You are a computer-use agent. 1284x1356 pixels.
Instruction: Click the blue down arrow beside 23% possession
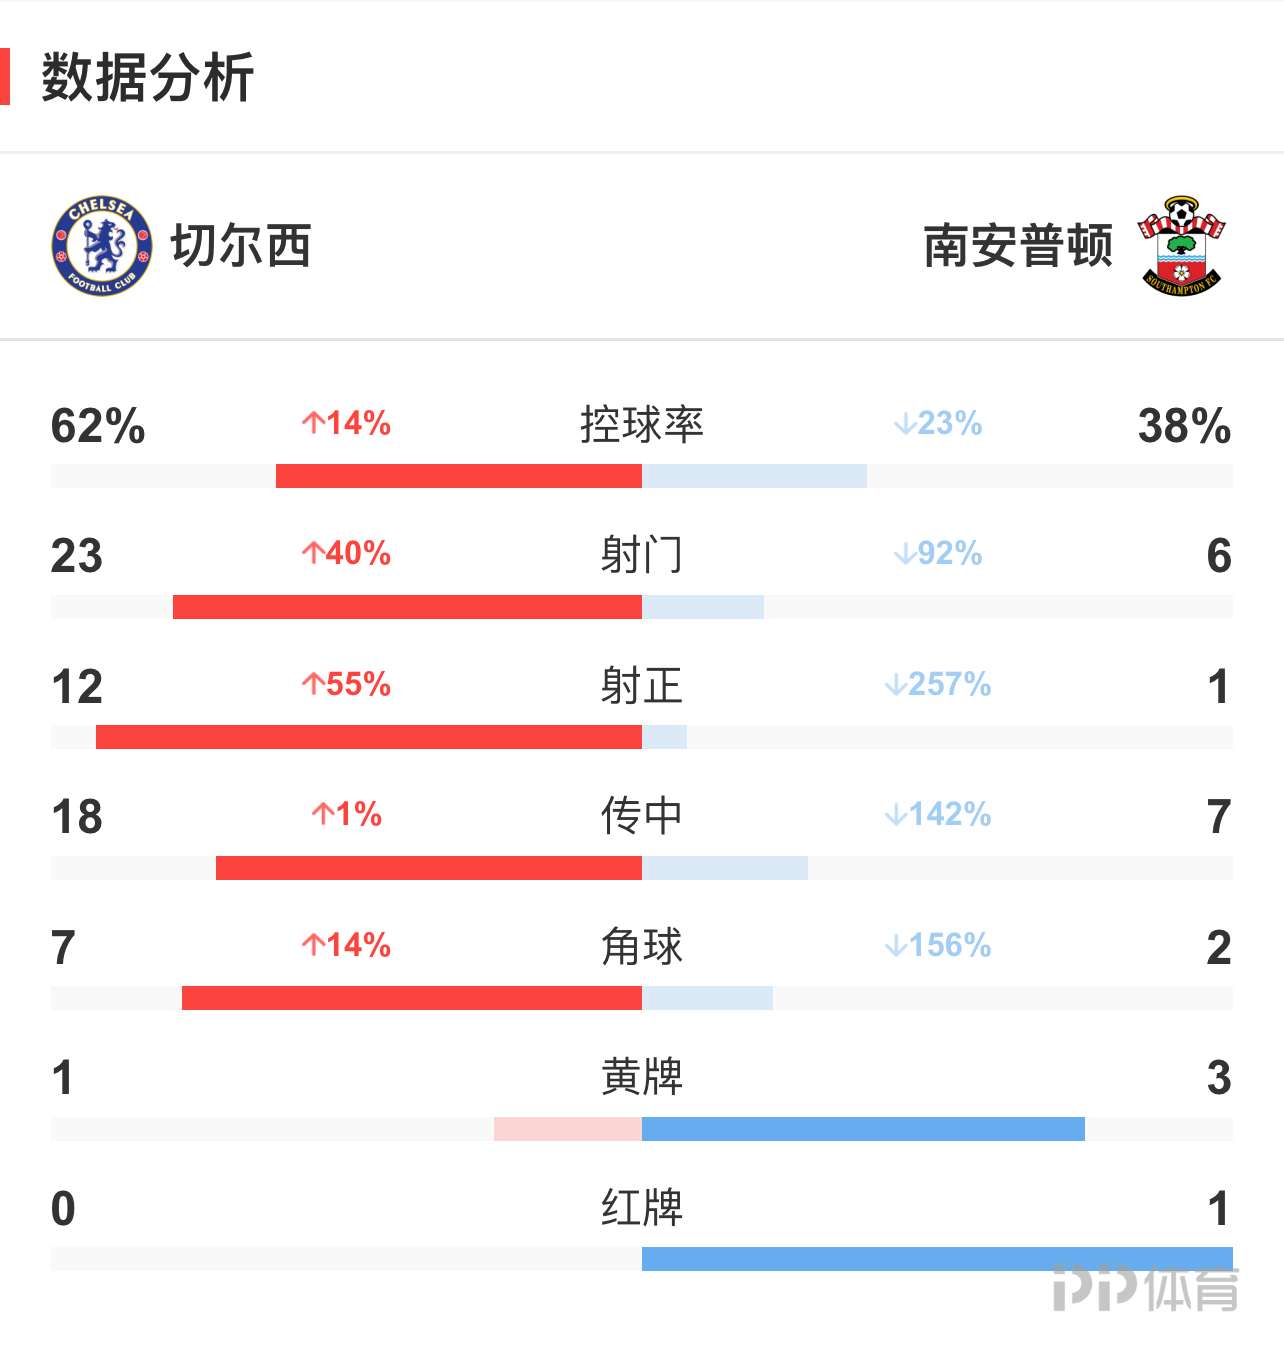pos(904,423)
